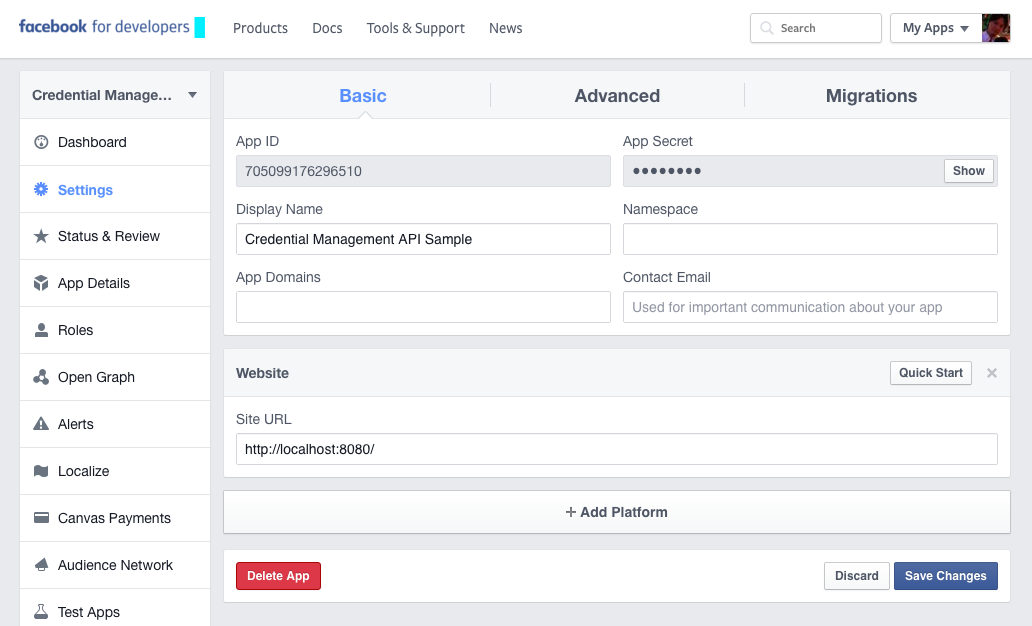Image resolution: width=1032 pixels, height=626 pixels.
Task: Click the Alerts warning triangle icon
Action: pyautogui.click(x=41, y=424)
